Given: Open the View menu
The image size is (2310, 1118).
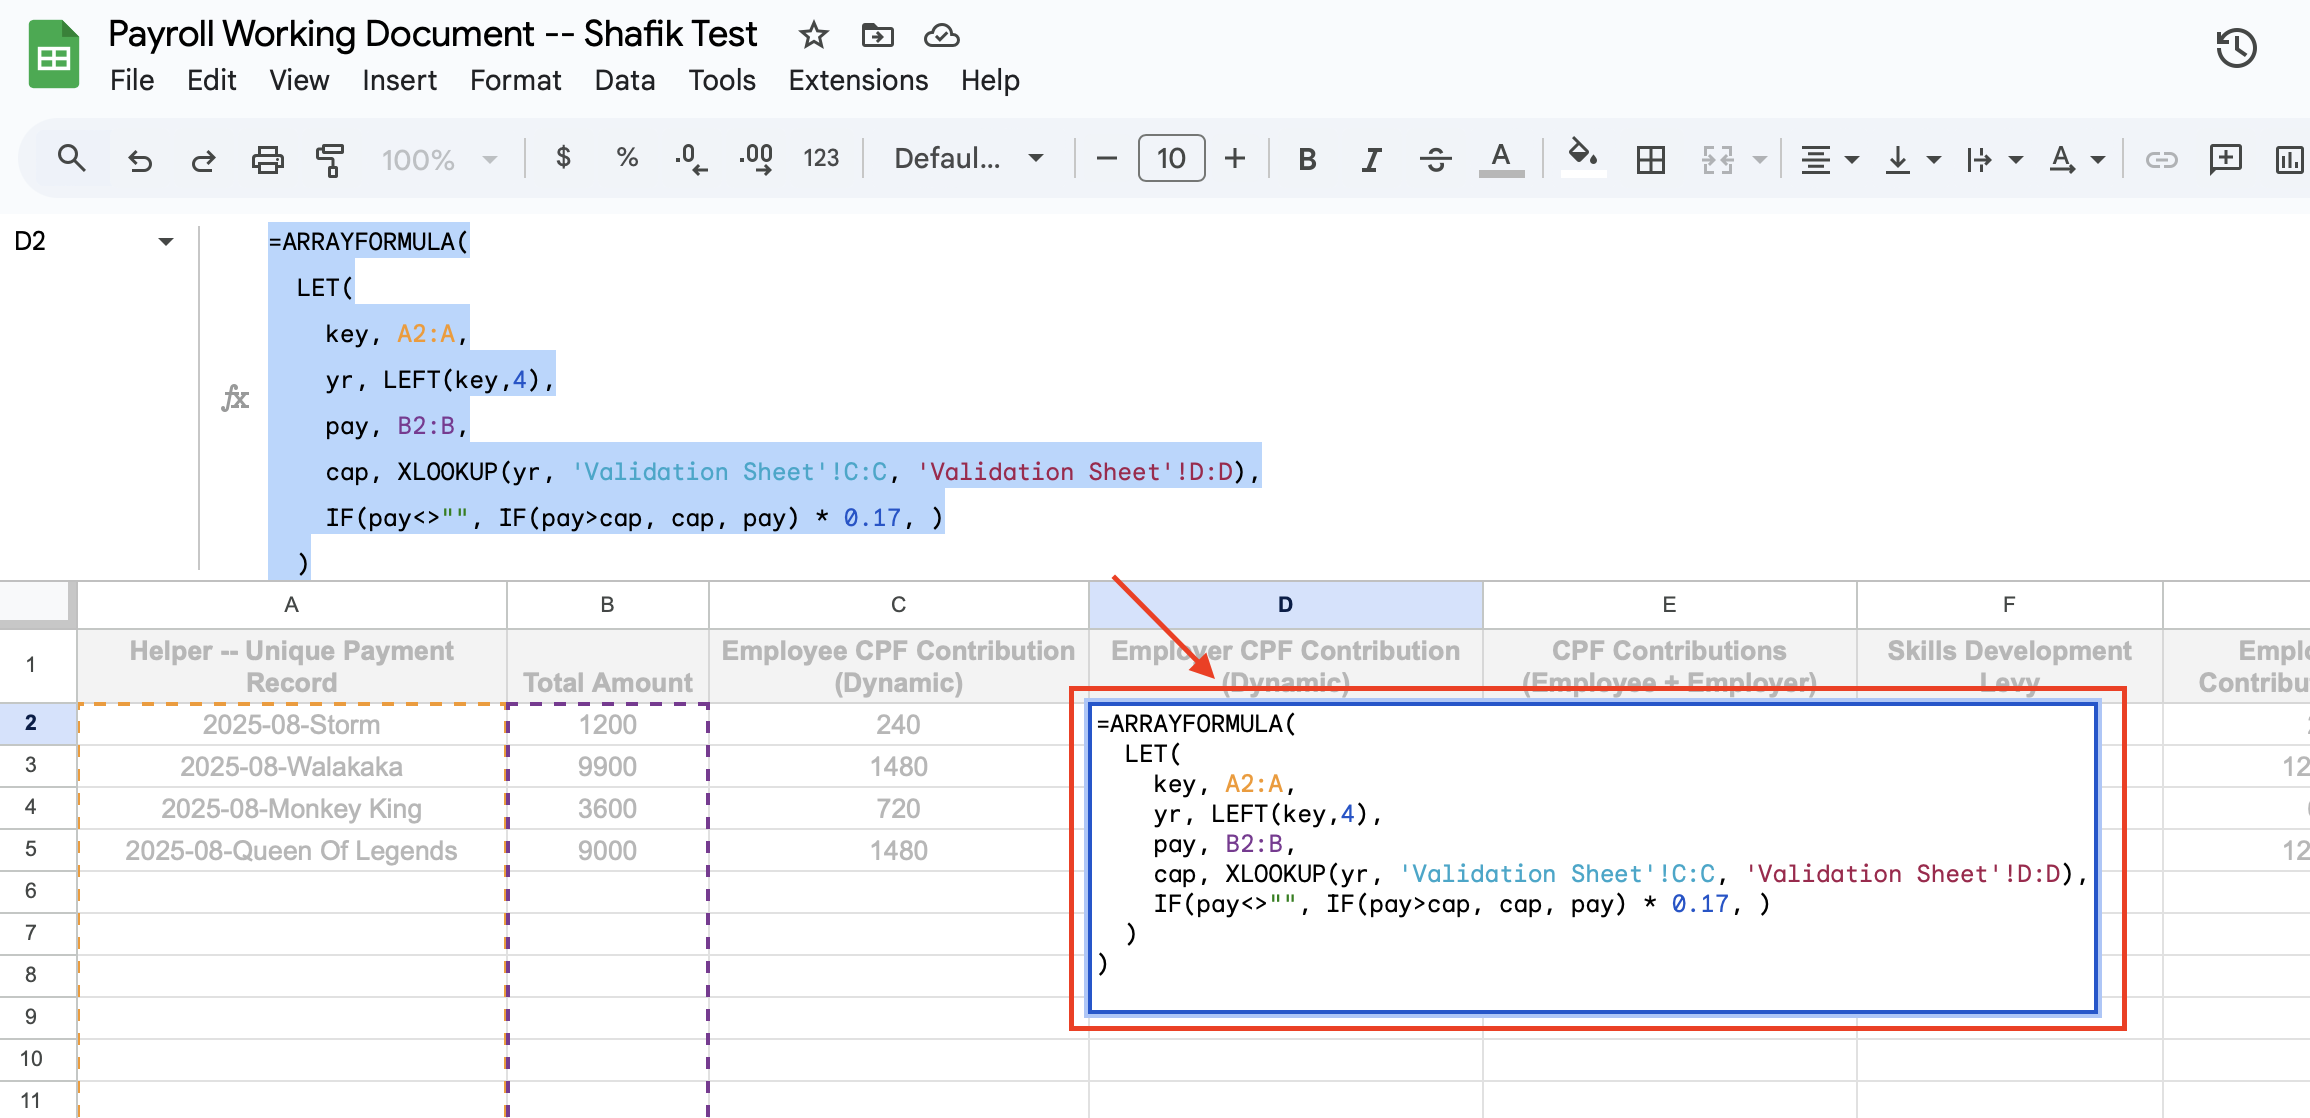Looking at the screenshot, I should (299, 80).
